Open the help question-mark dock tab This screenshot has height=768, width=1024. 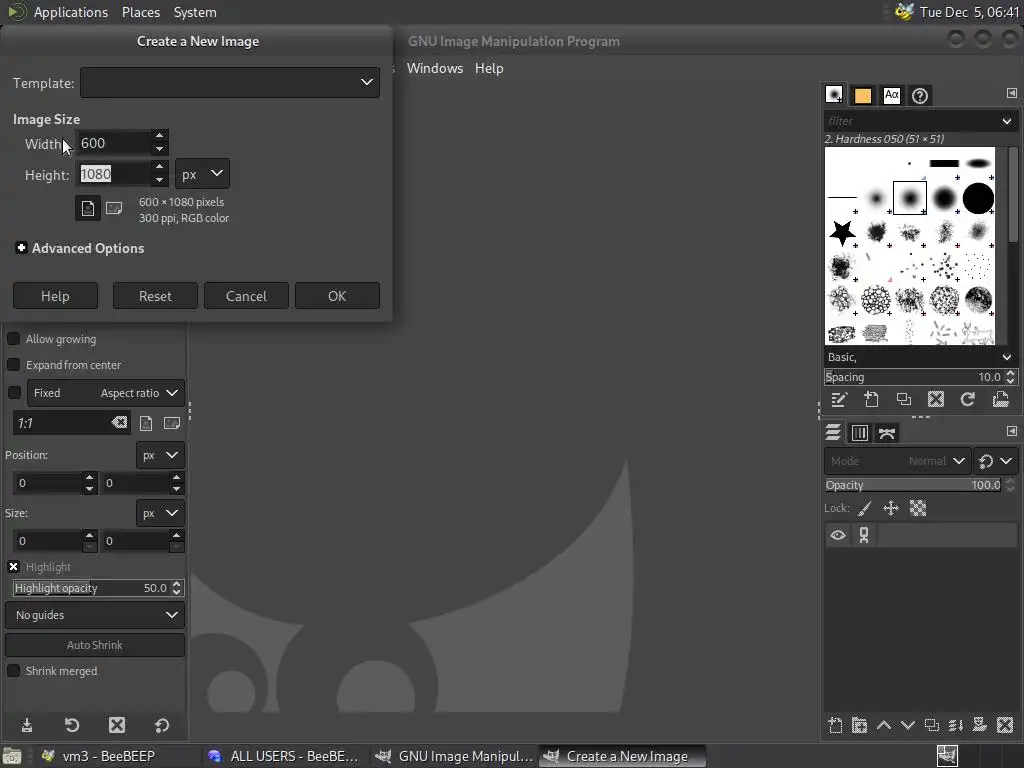point(920,96)
